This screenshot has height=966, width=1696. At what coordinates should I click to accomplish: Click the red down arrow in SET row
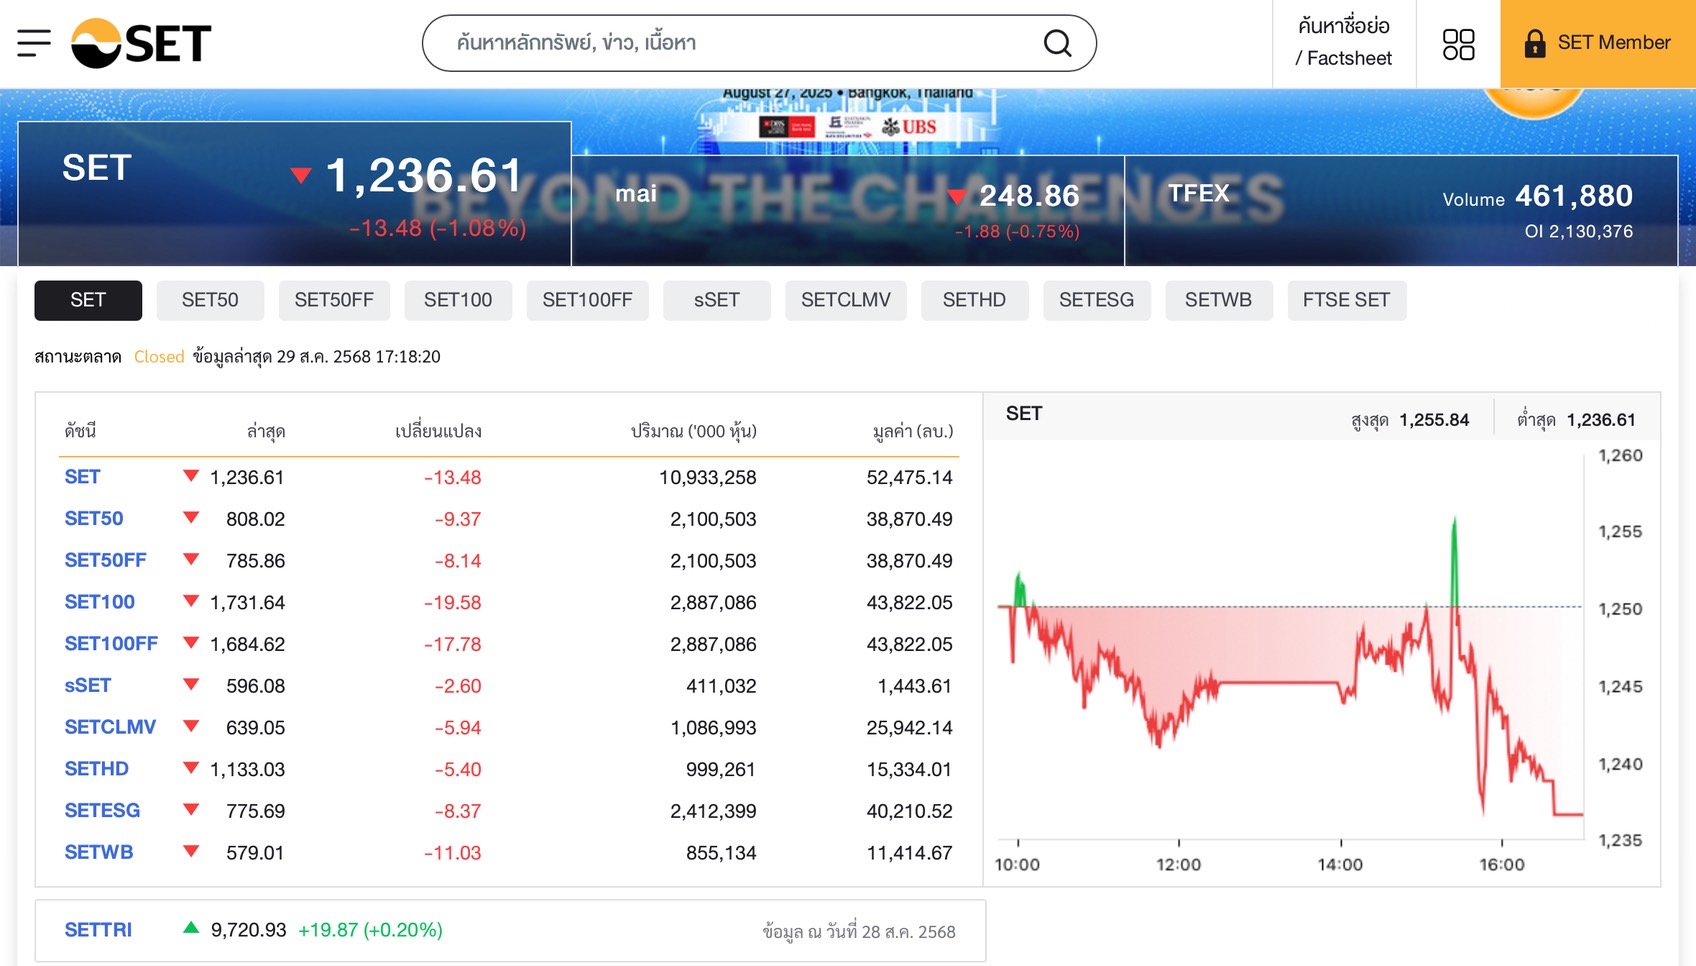point(191,476)
